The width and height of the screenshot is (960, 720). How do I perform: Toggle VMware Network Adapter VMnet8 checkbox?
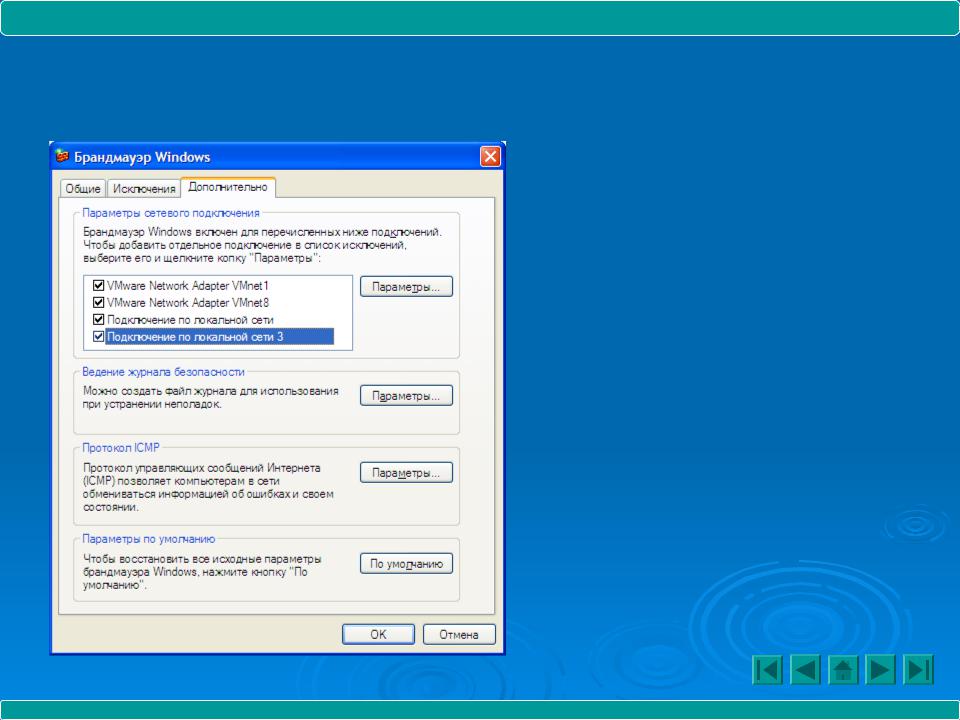[98, 302]
